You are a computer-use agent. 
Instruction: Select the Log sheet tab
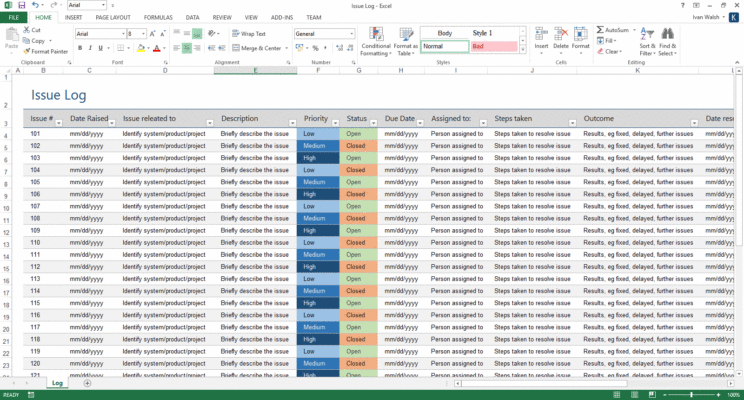(x=57, y=383)
